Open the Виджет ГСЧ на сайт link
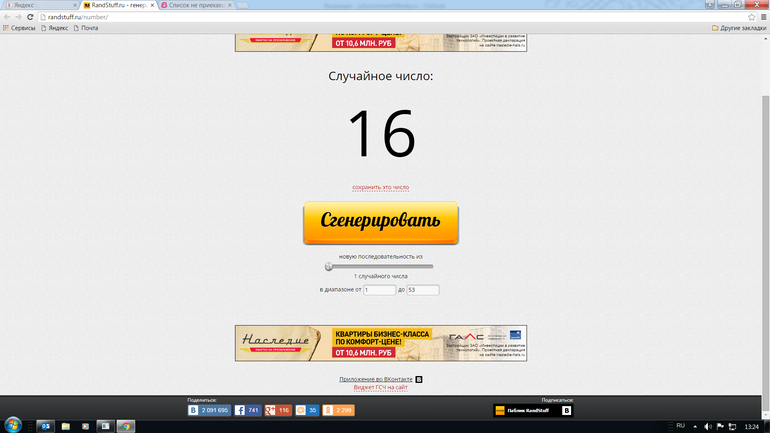 (381, 387)
